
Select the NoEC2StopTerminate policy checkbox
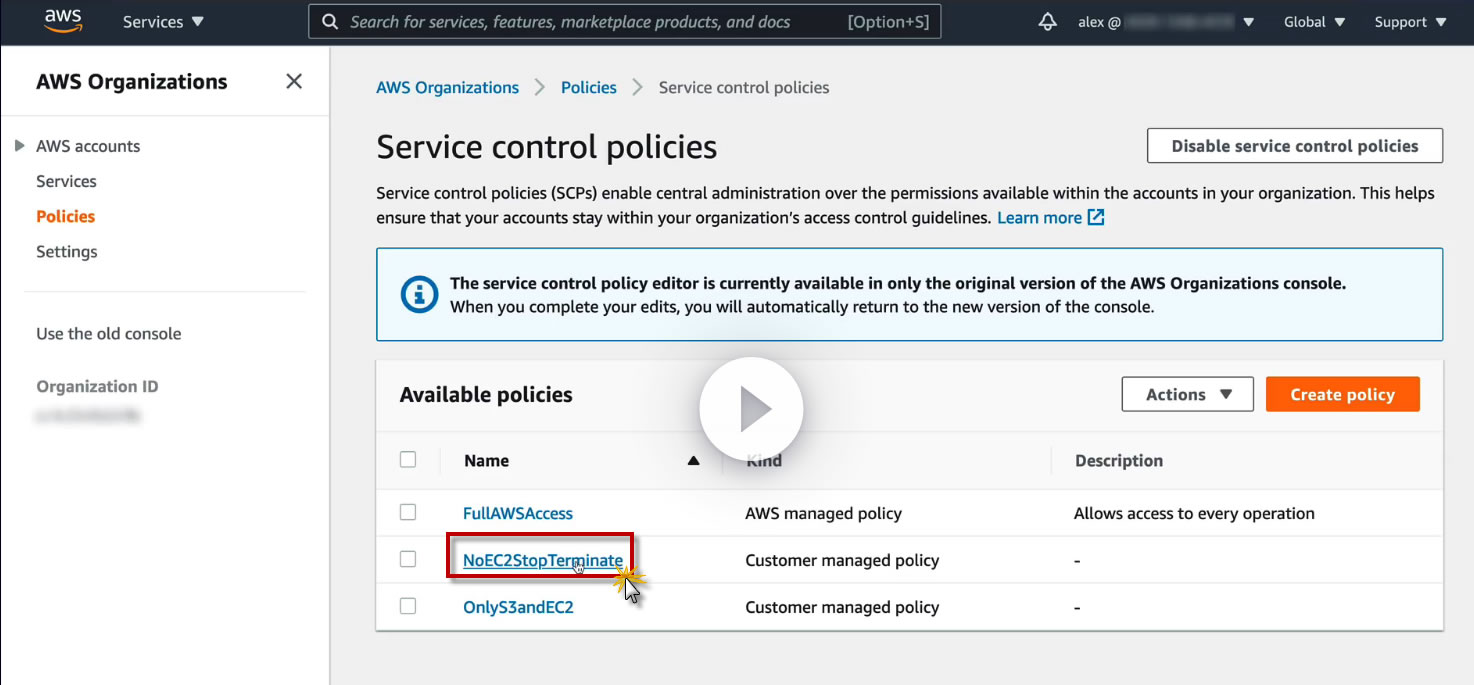[408, 560]
